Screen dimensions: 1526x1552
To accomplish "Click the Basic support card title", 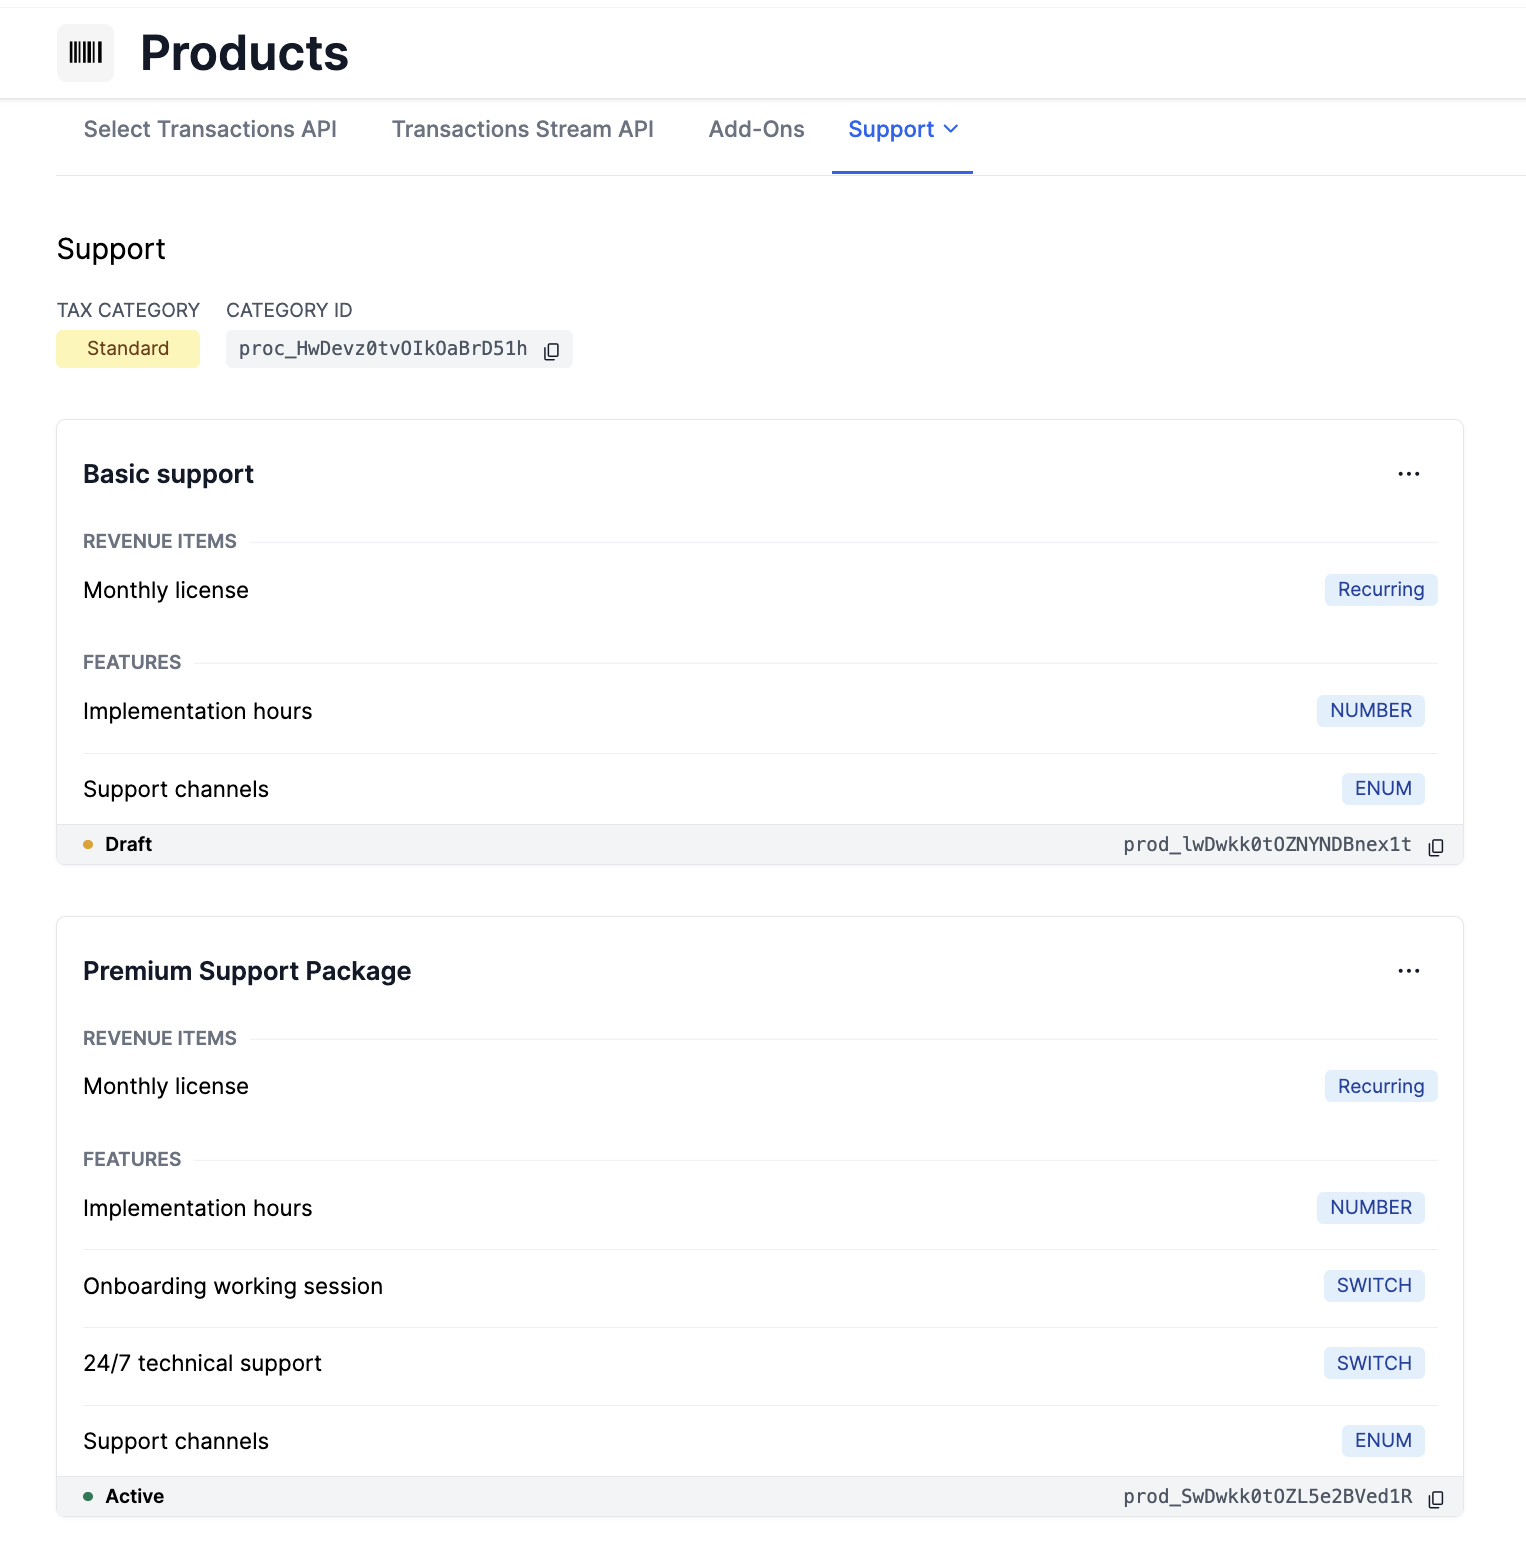I will click(168, 474).
